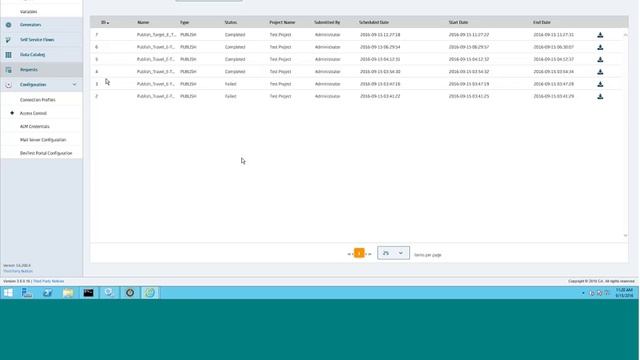Sort by End Date column header
The image size is (640, 360).
point(542,22)
